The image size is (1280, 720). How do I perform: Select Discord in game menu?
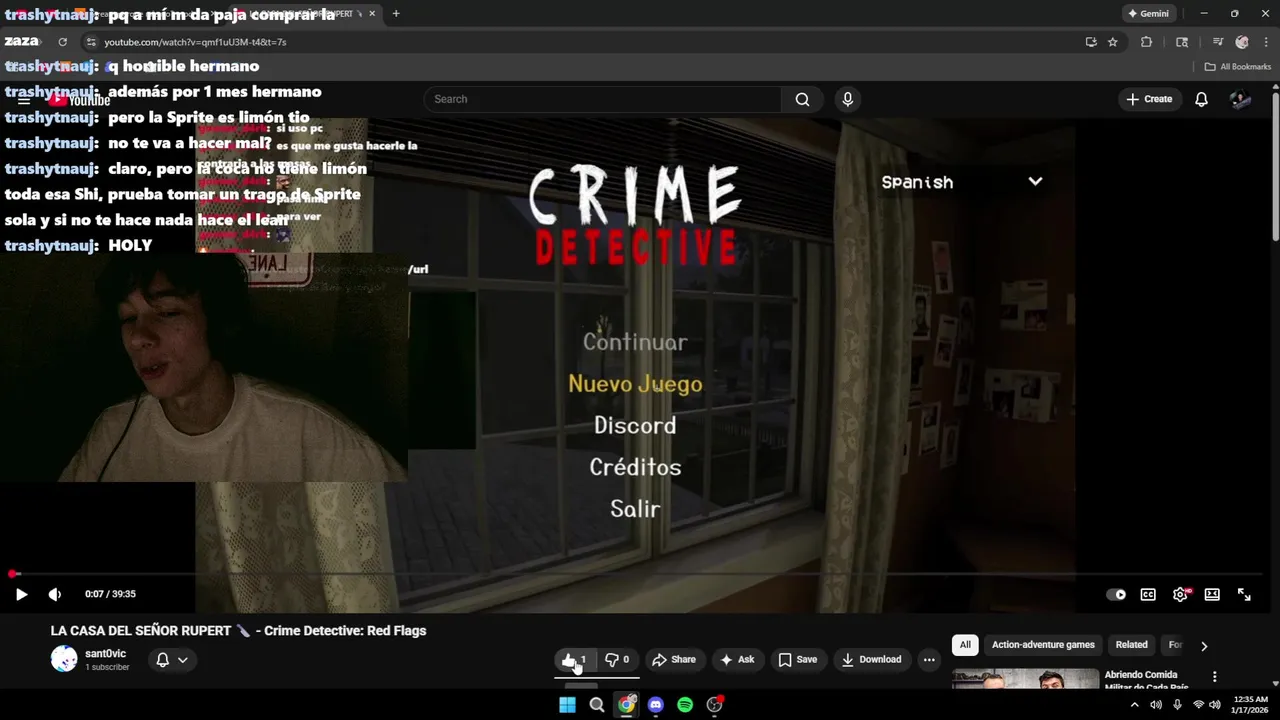point(635,426)
